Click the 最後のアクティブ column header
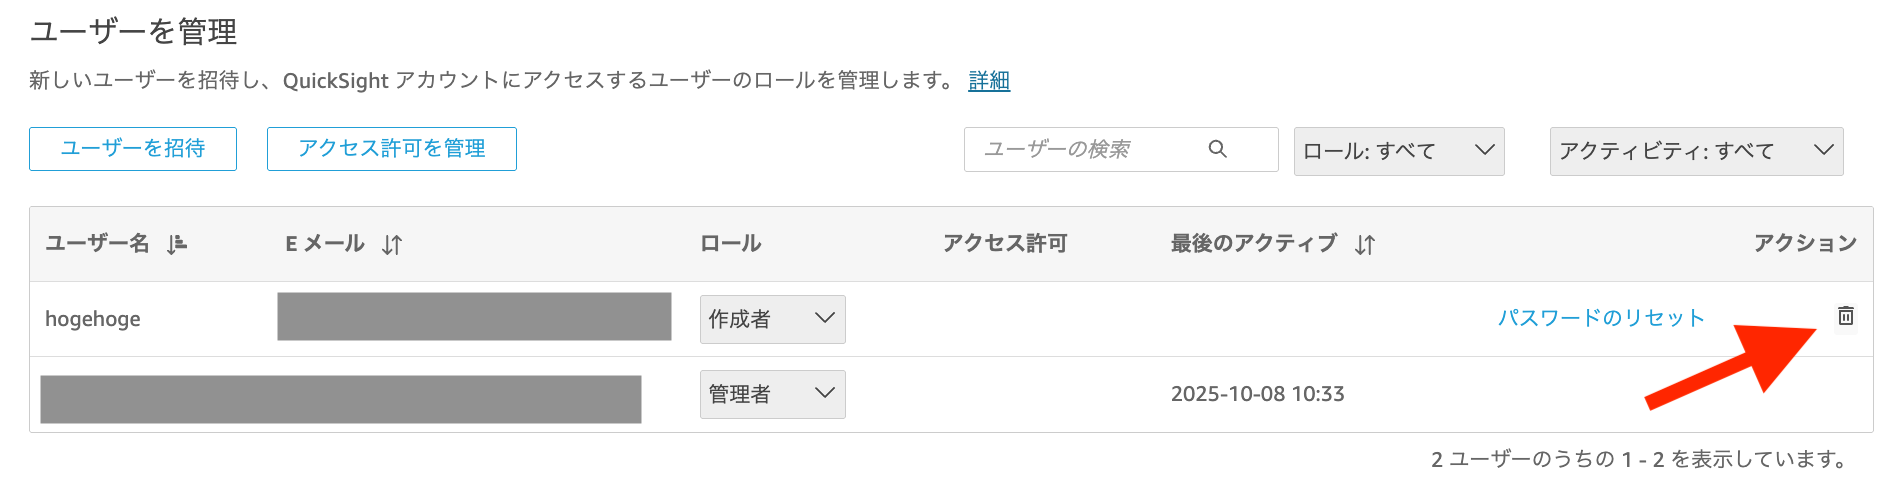 point(1253,243)
